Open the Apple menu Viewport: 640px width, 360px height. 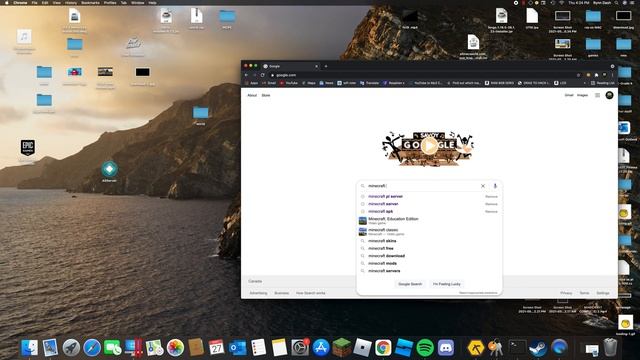(6, 2)
